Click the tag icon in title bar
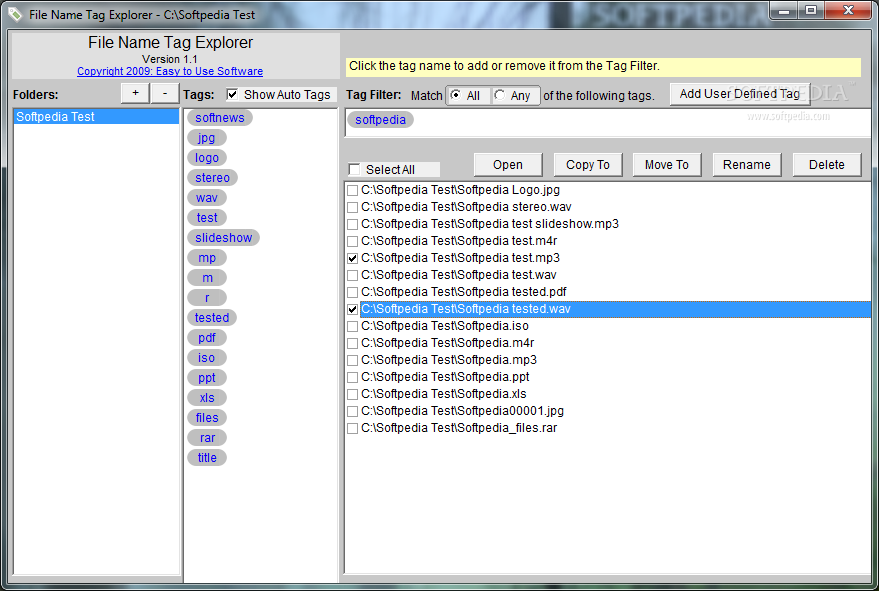879x591 pixels. tap(15, 14)
